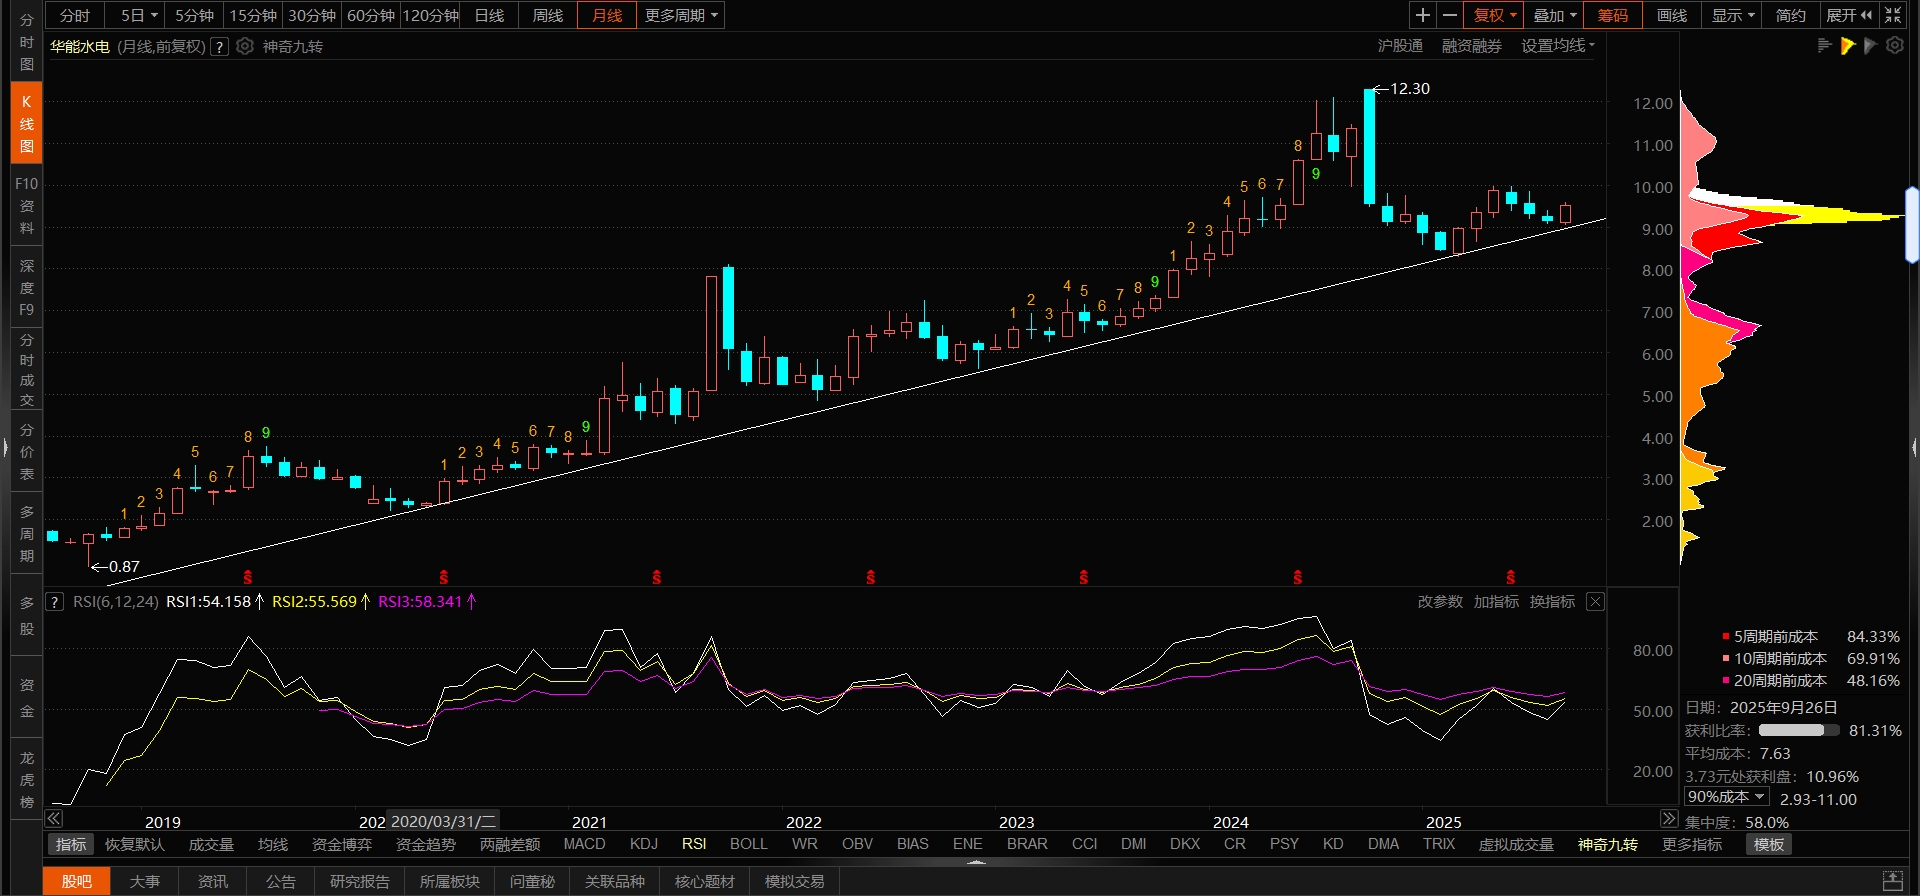Screen dimensions: 1920x896
Task: Open the 复权 dropdown menu
Action: [x=1494, y=15]
